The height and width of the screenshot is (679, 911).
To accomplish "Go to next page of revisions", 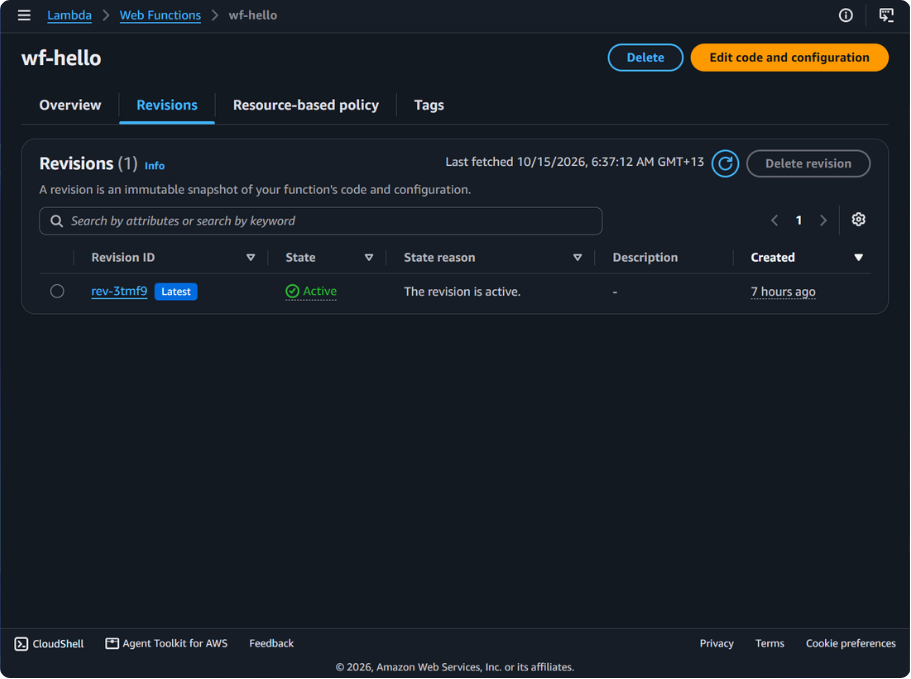I will tap(823, 220).
